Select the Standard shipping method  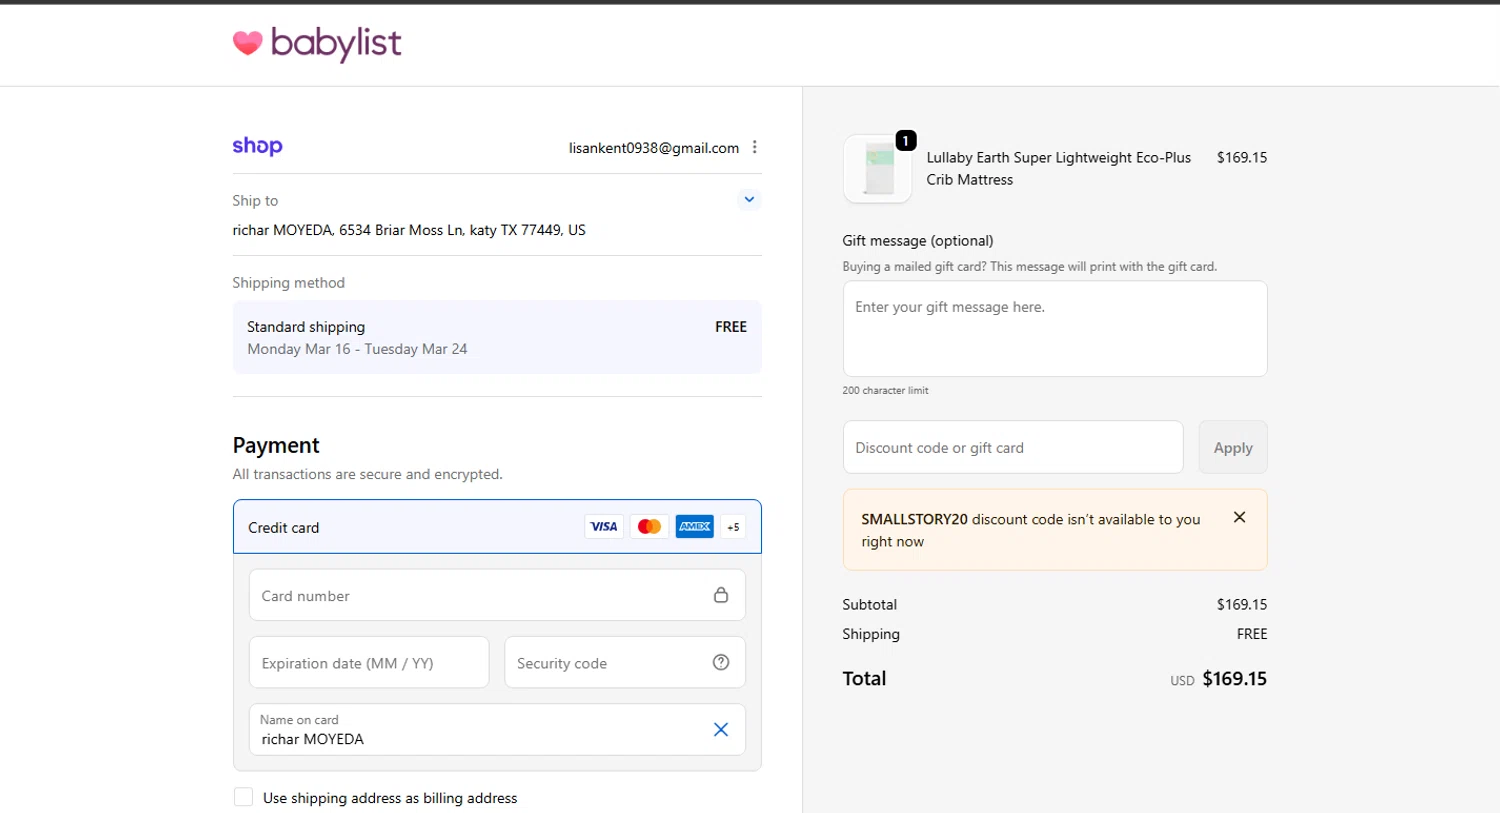[496, 337]
